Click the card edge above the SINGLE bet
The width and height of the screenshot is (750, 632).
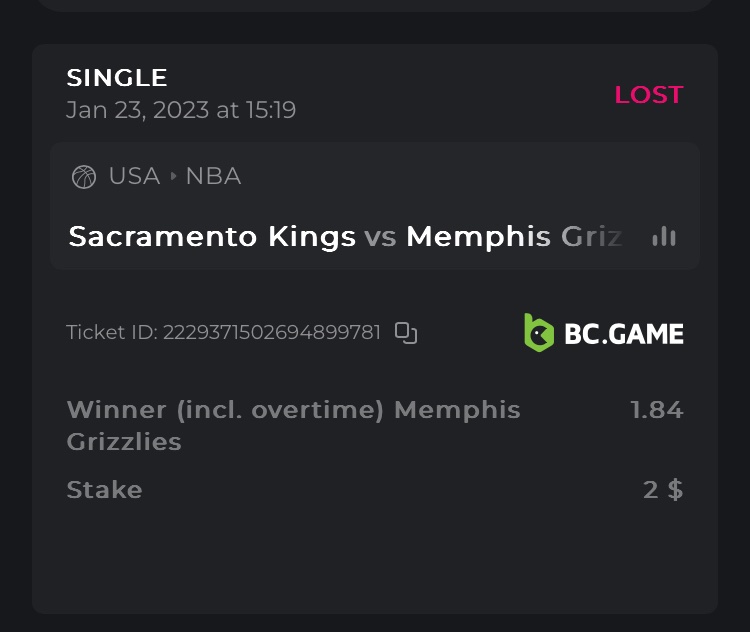(375, 5)
